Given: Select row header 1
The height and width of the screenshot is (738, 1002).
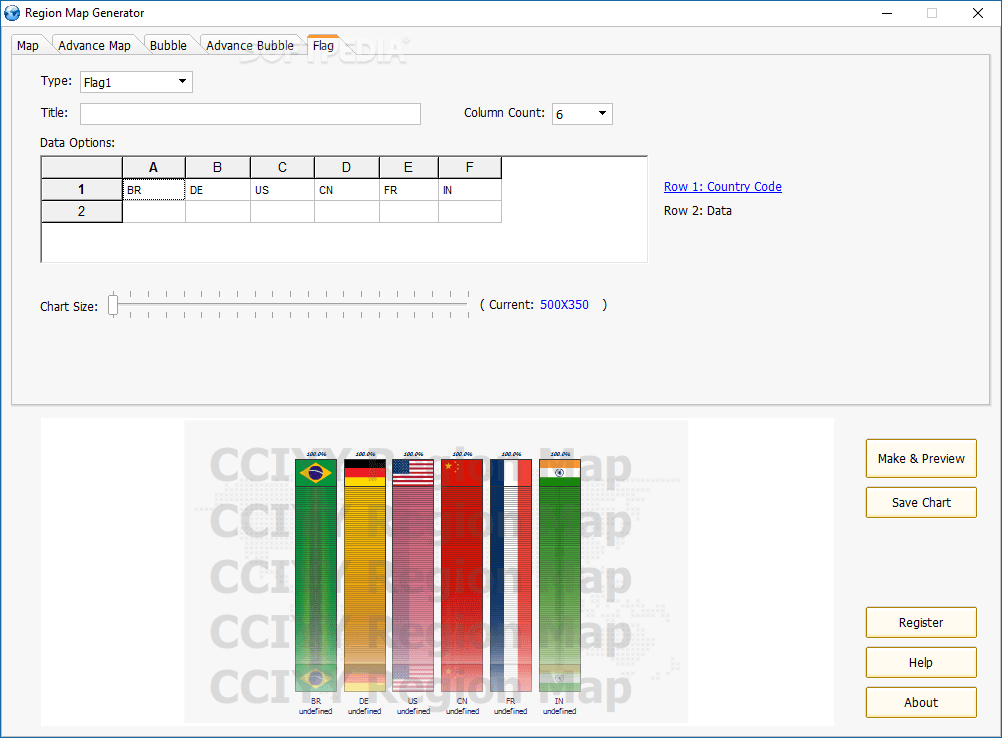Looking at the screenshot, I should point(82,190).
